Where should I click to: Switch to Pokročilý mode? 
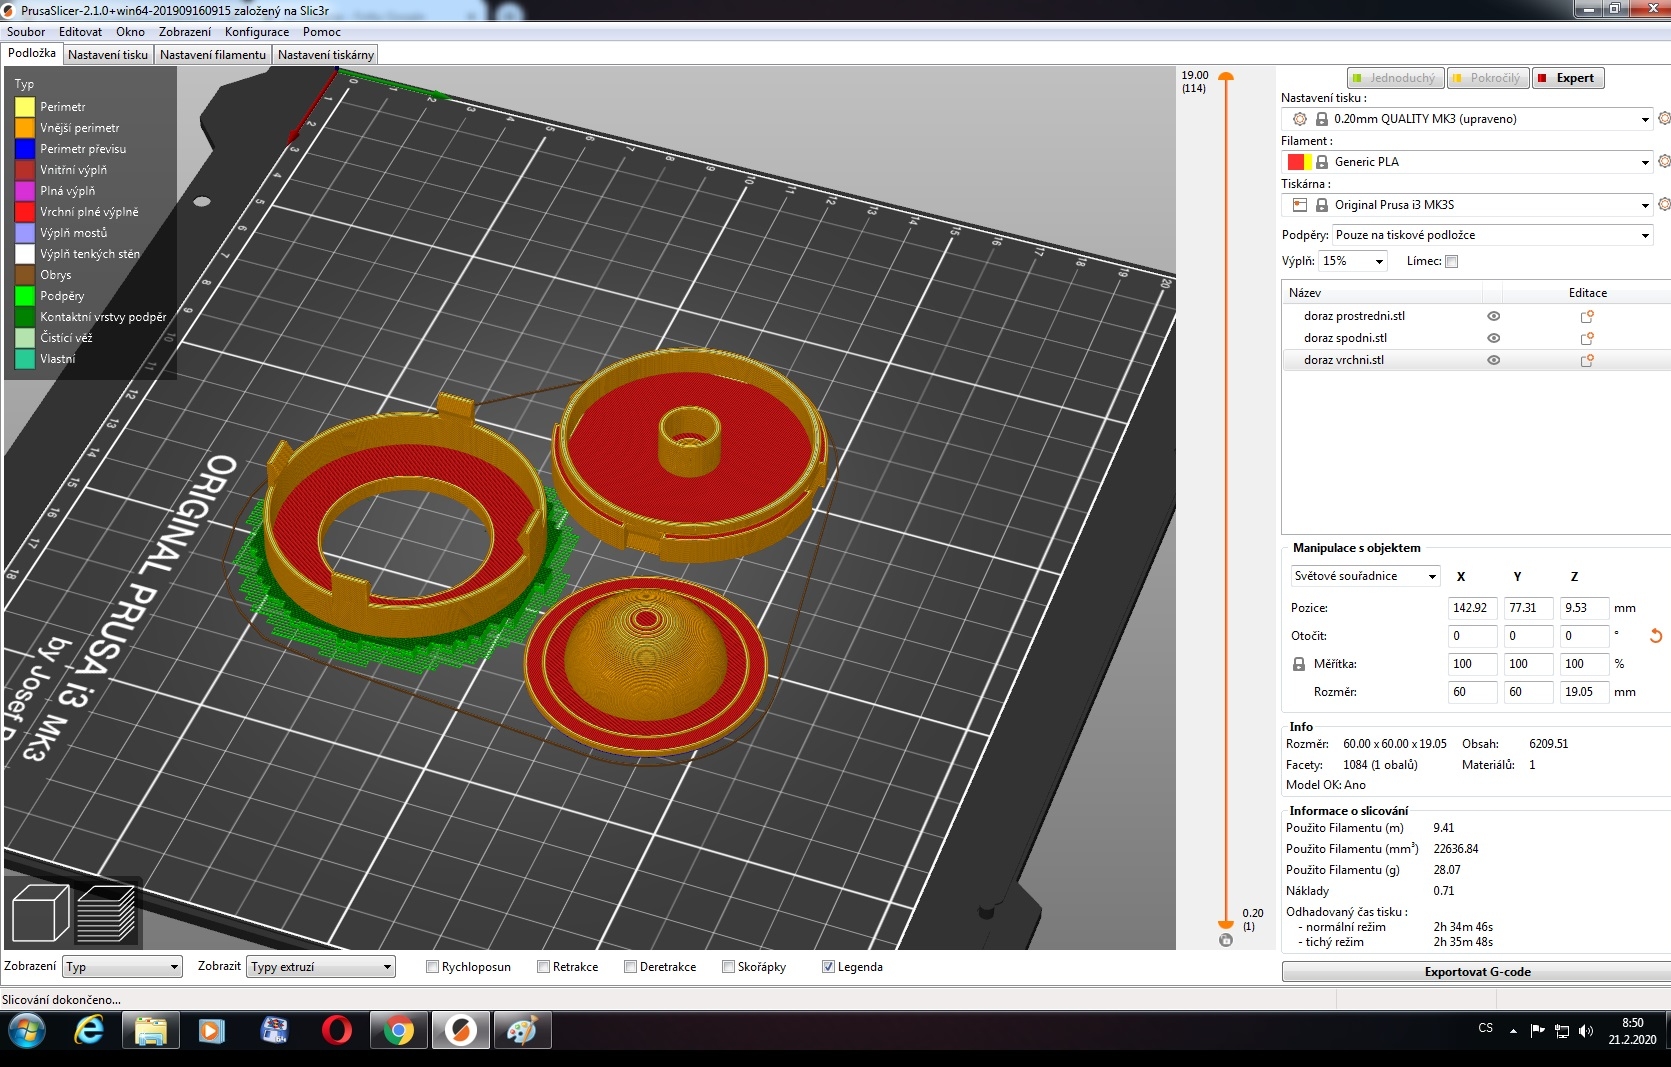tap(1487, 78)
